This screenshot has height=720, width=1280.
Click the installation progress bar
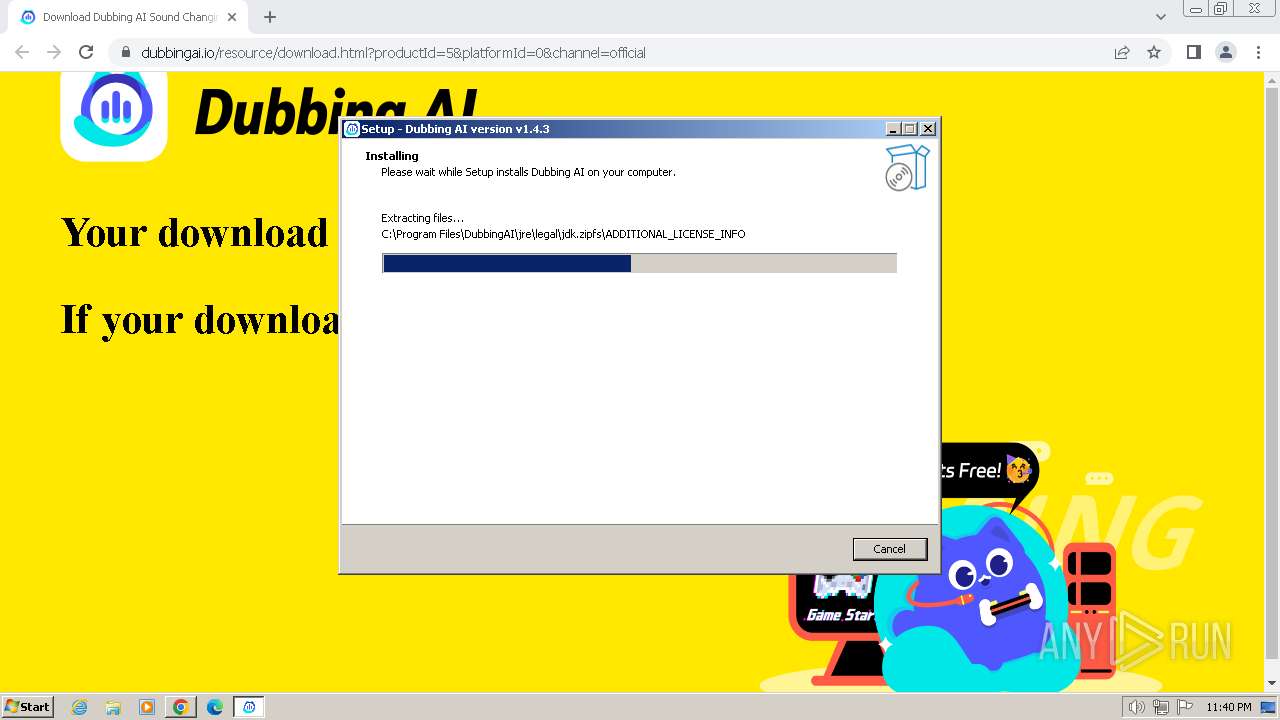pos(639,263)
